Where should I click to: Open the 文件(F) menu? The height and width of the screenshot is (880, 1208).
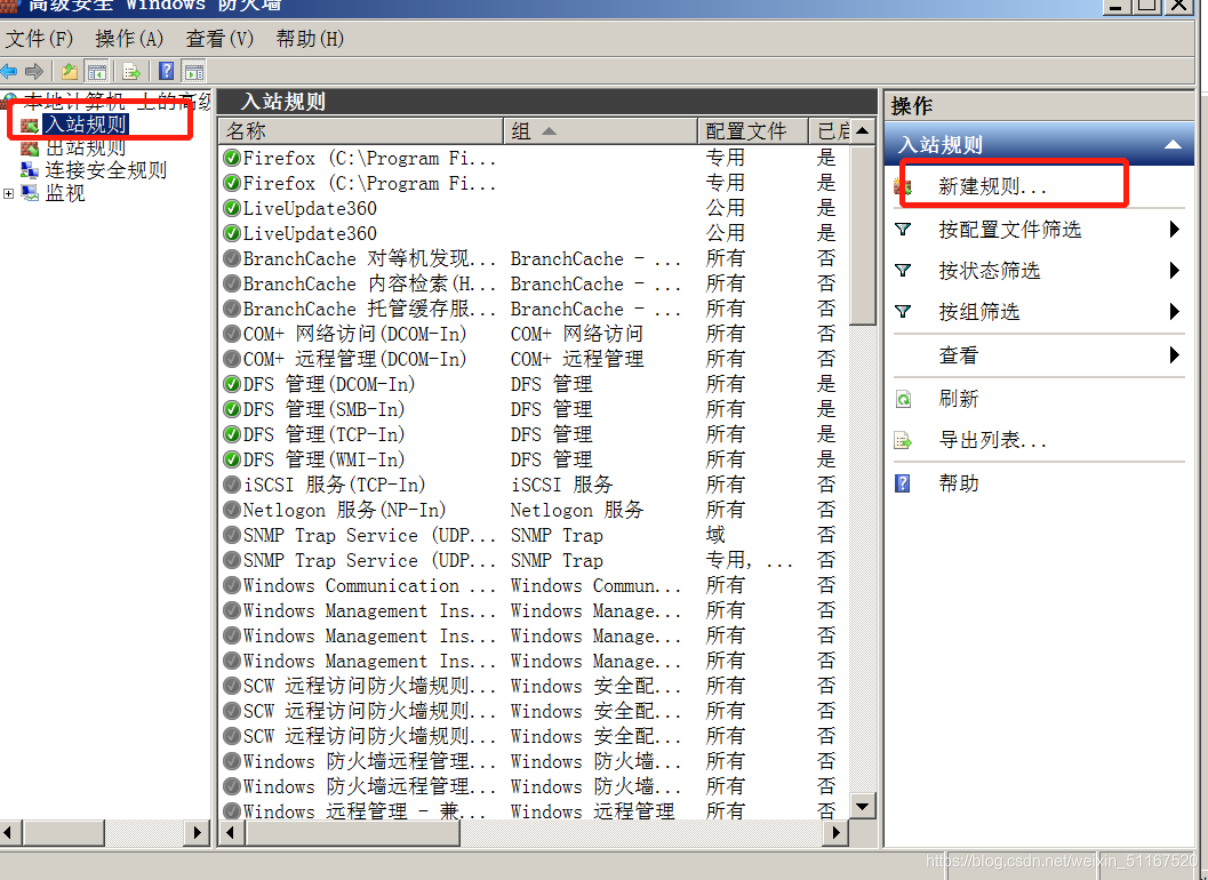[40, 38]
